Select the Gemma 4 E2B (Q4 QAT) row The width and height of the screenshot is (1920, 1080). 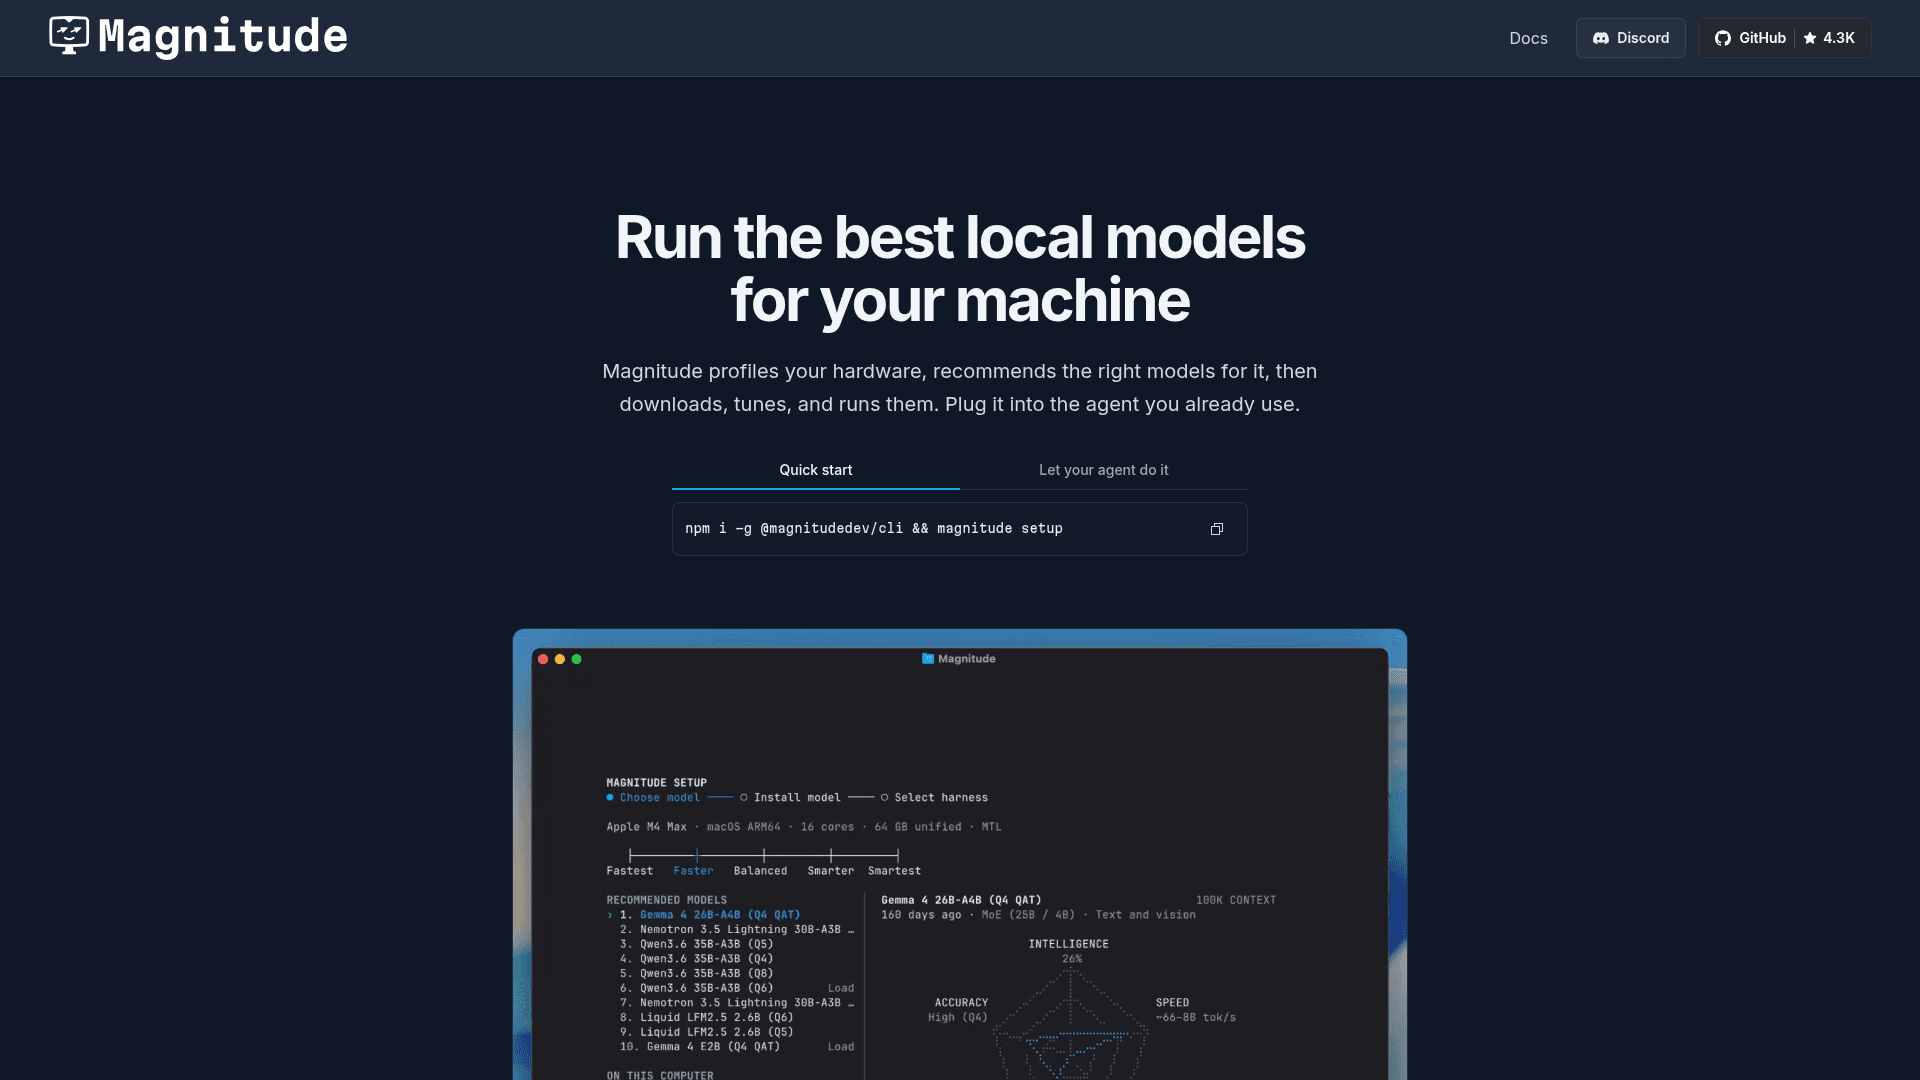(730, 1047)
